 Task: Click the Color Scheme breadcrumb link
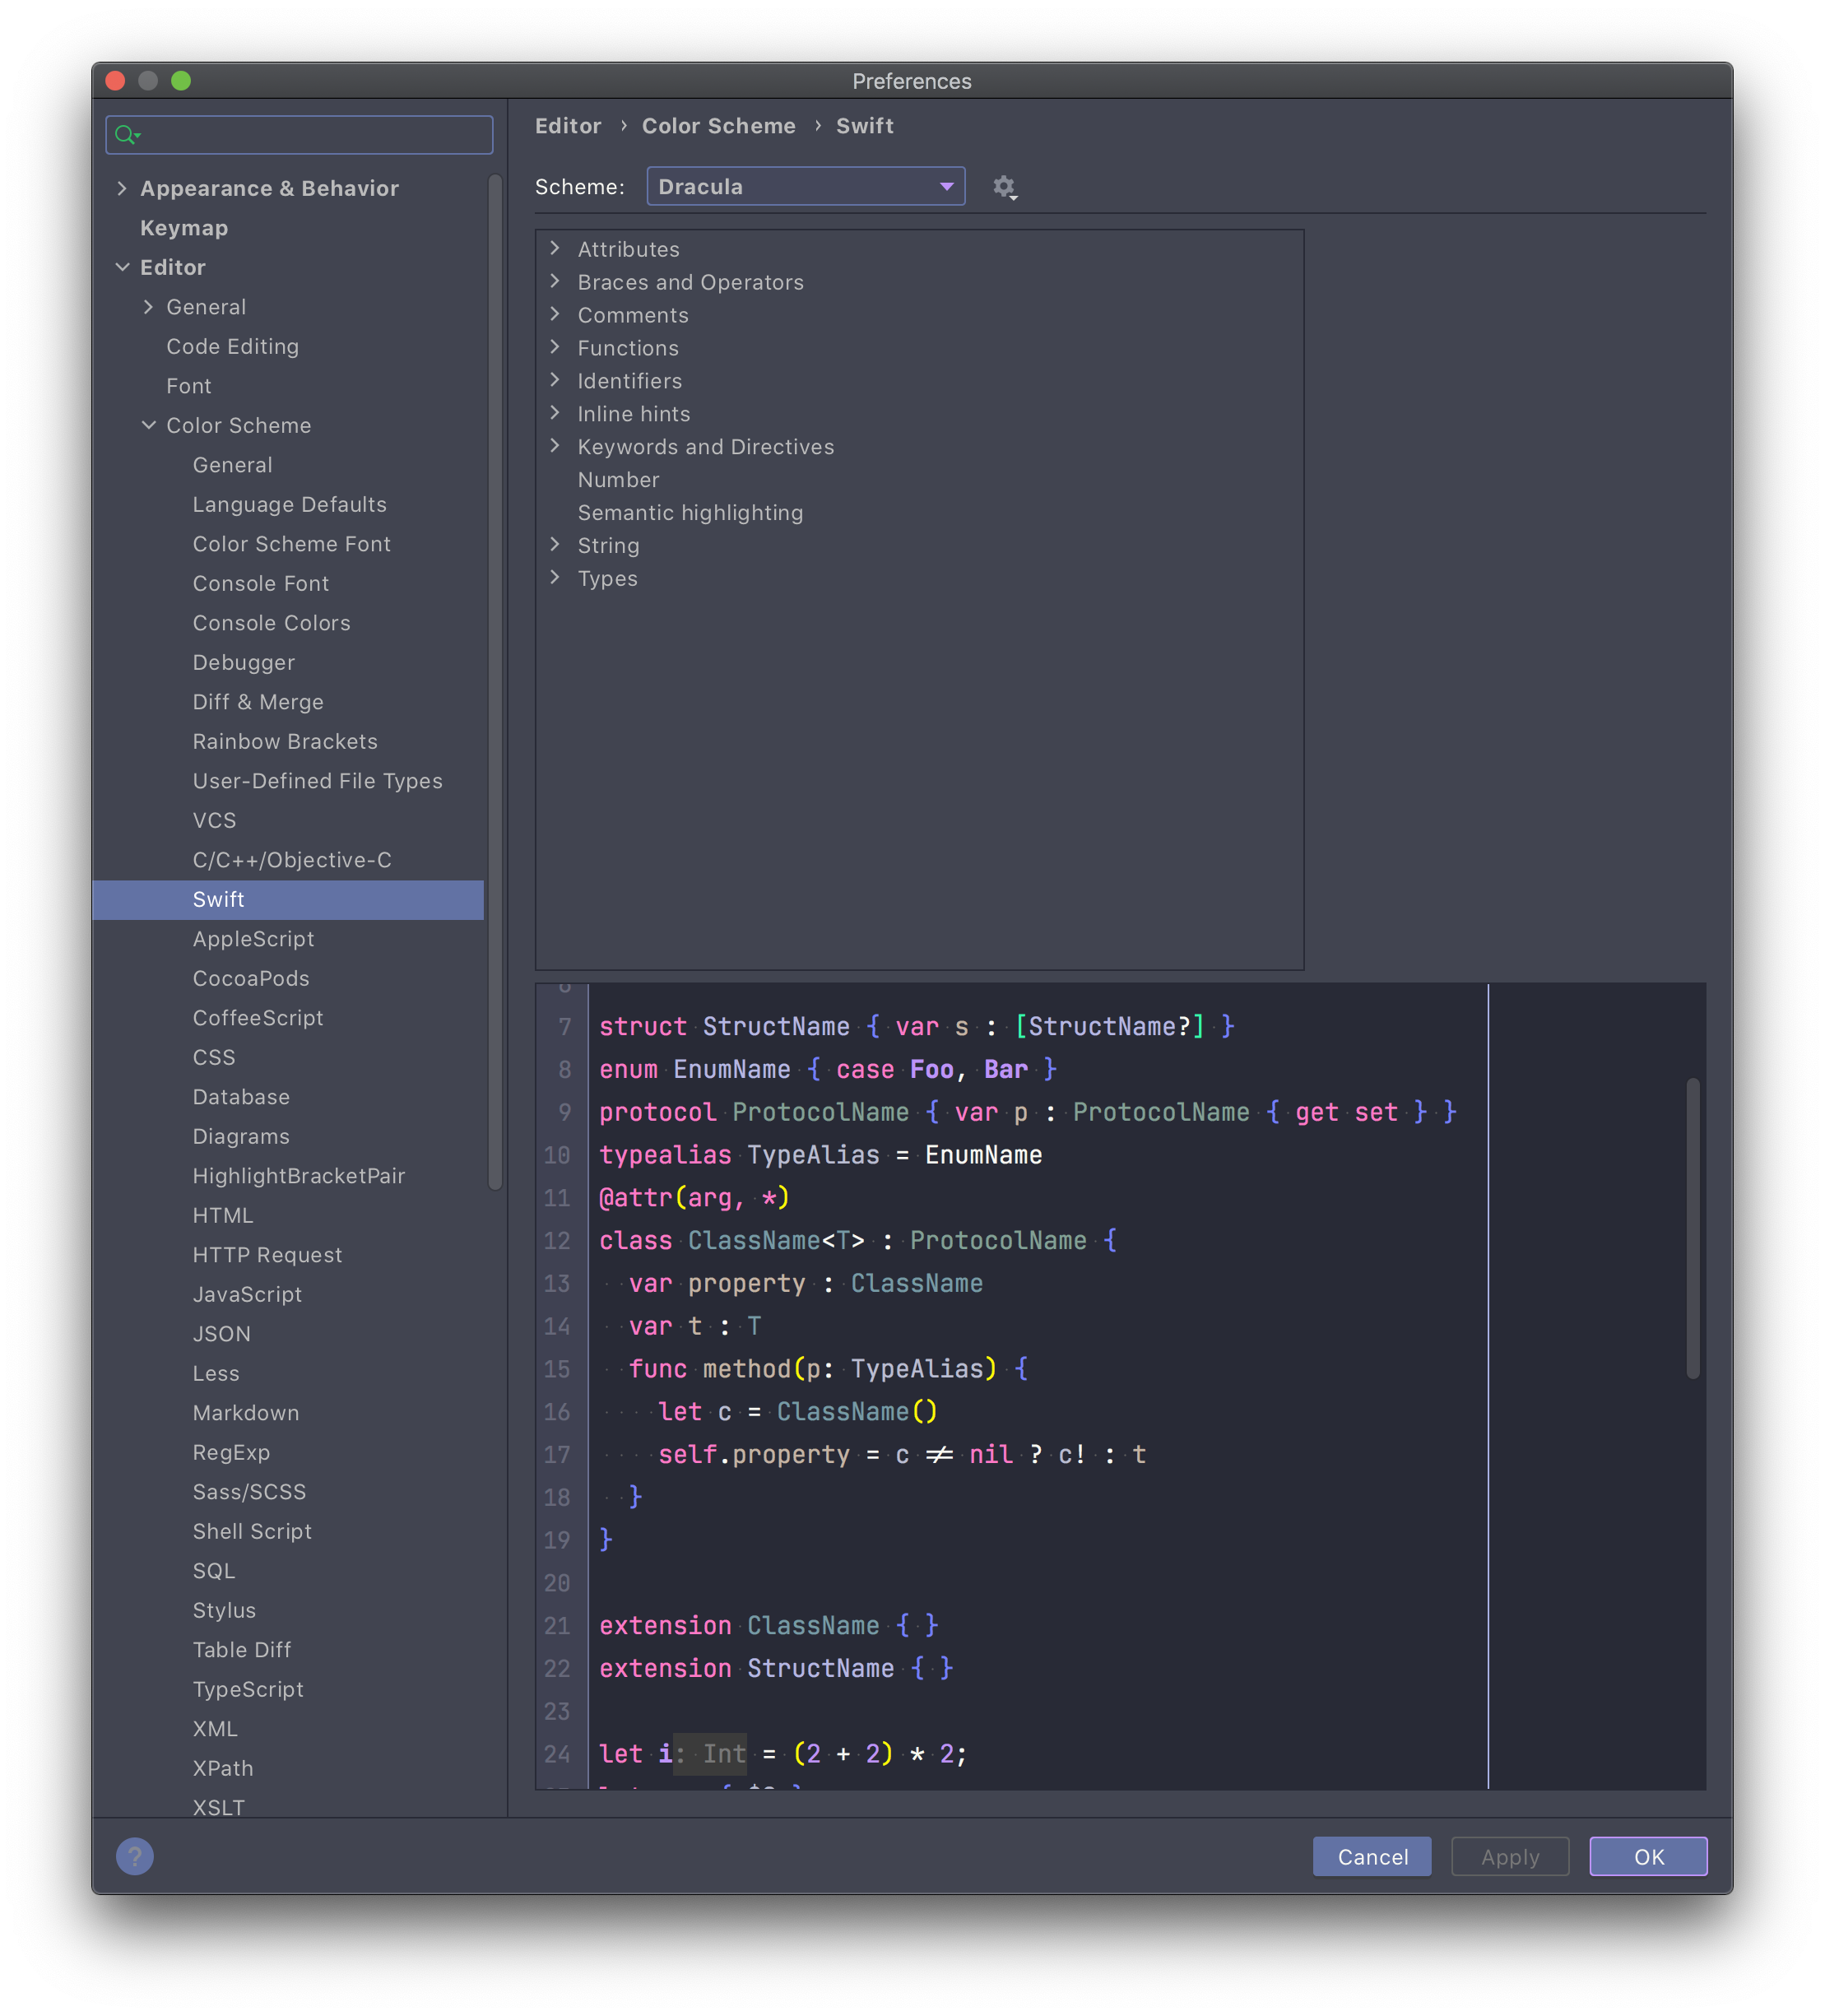pos(718,125)
